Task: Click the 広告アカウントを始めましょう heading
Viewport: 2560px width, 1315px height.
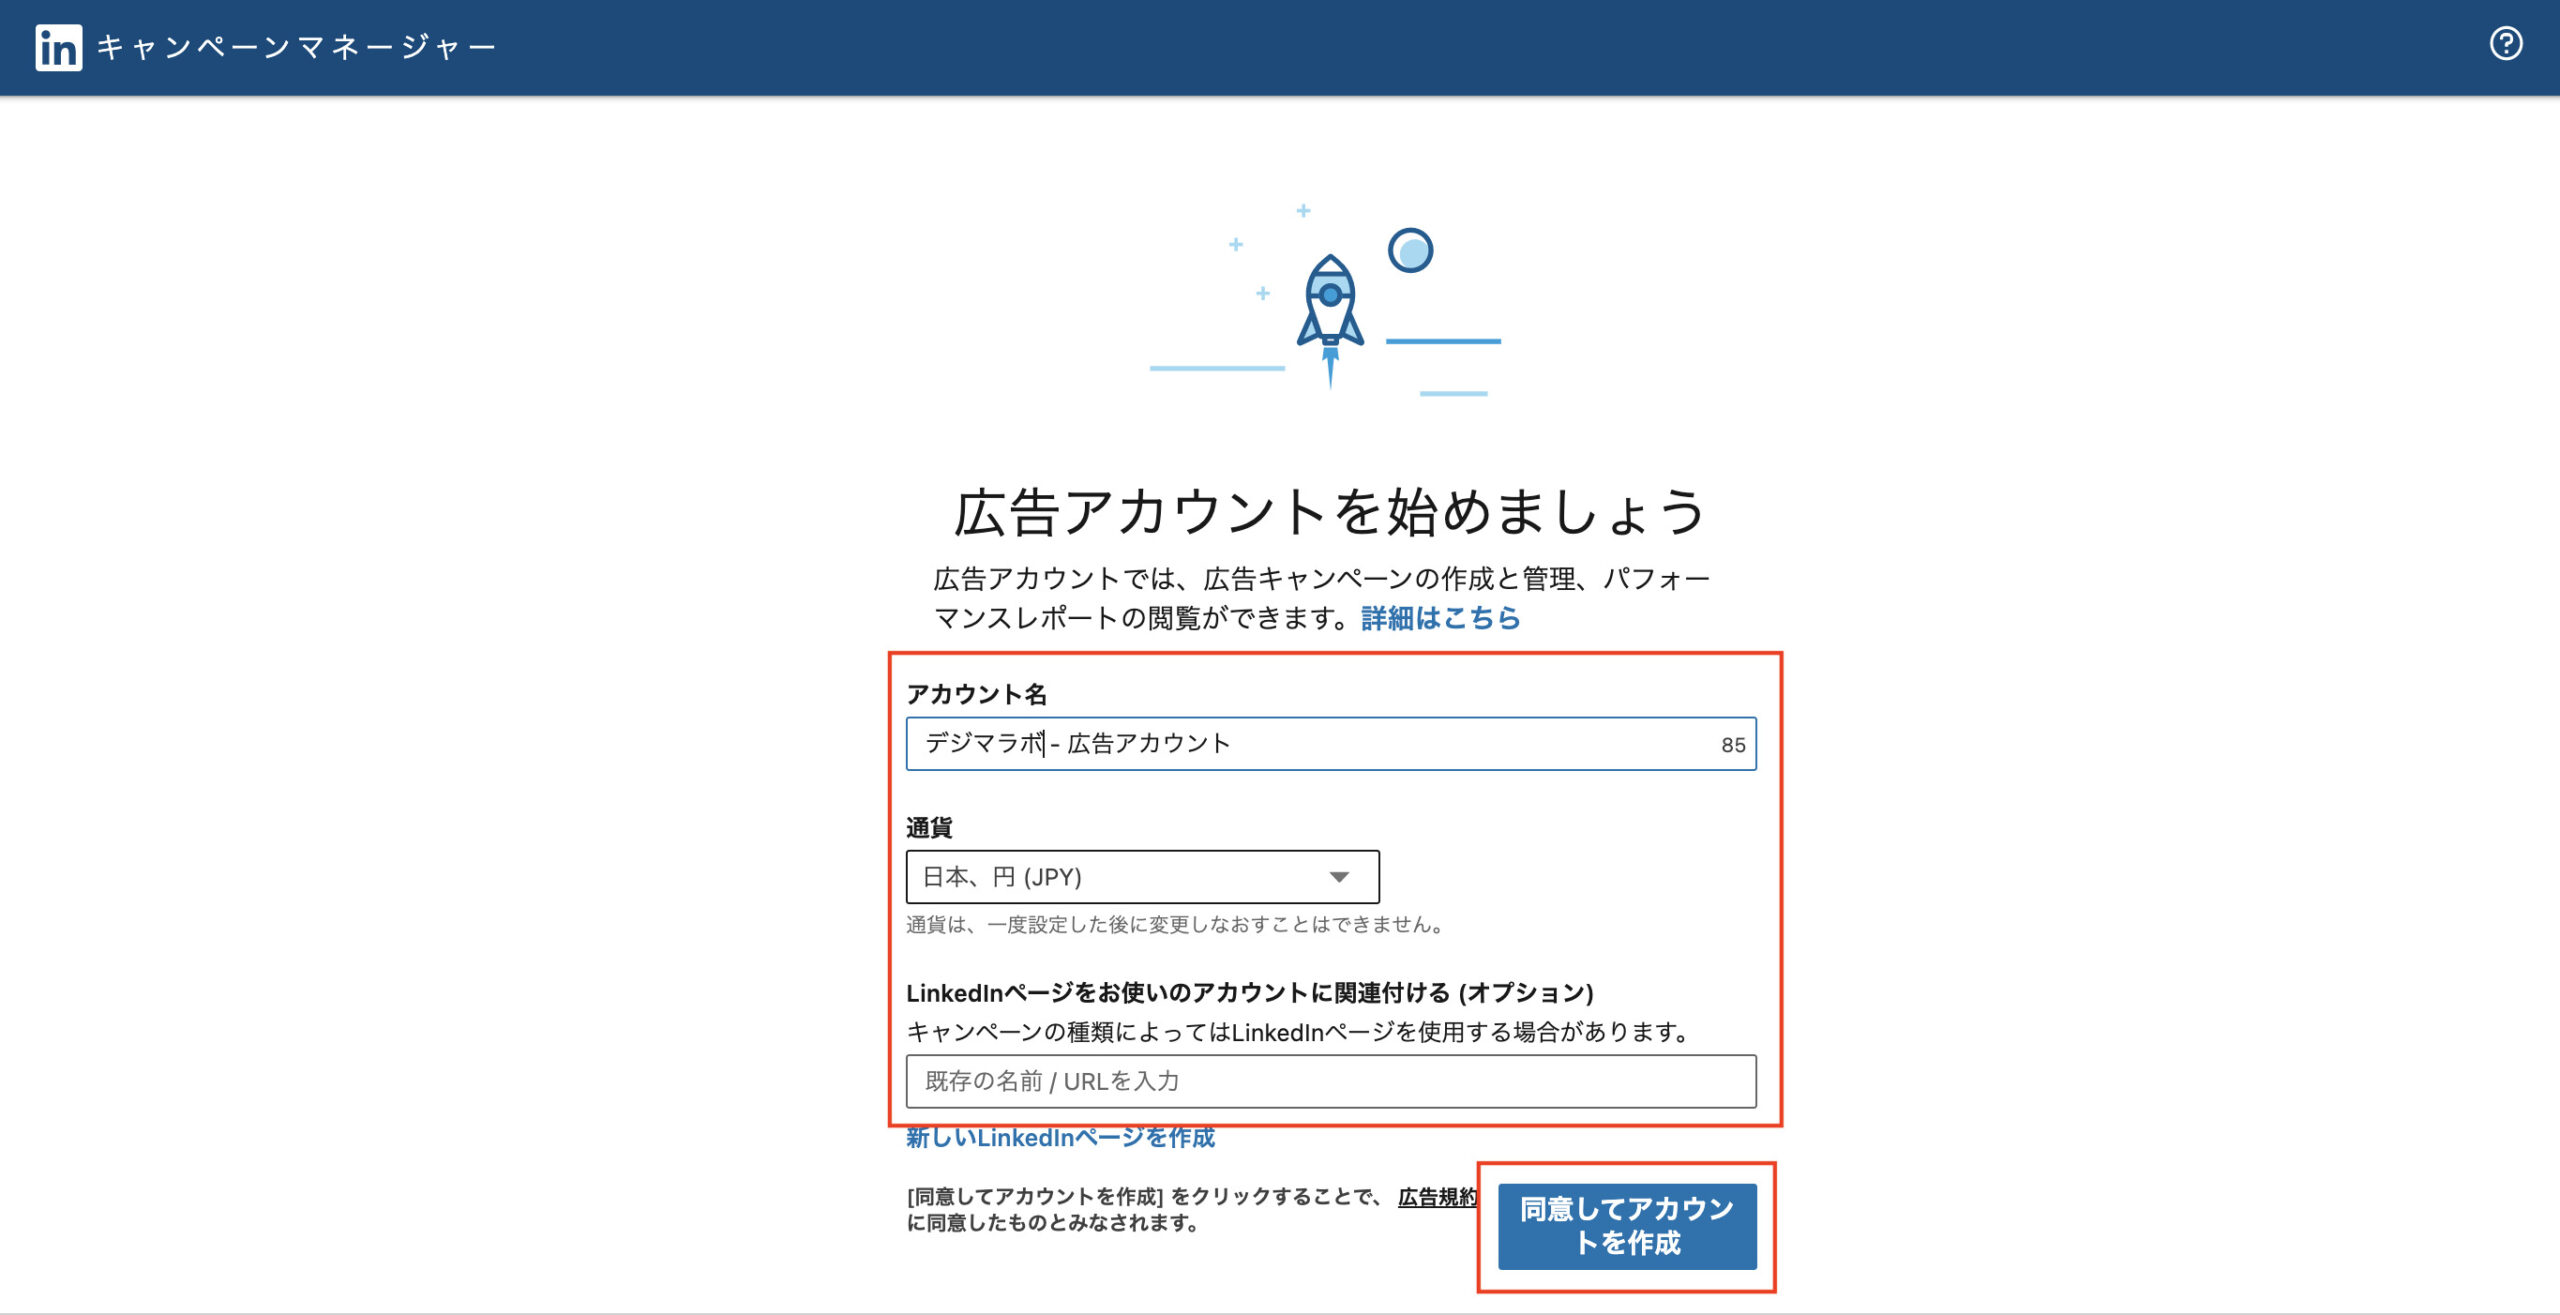Action: point(1330,512)
